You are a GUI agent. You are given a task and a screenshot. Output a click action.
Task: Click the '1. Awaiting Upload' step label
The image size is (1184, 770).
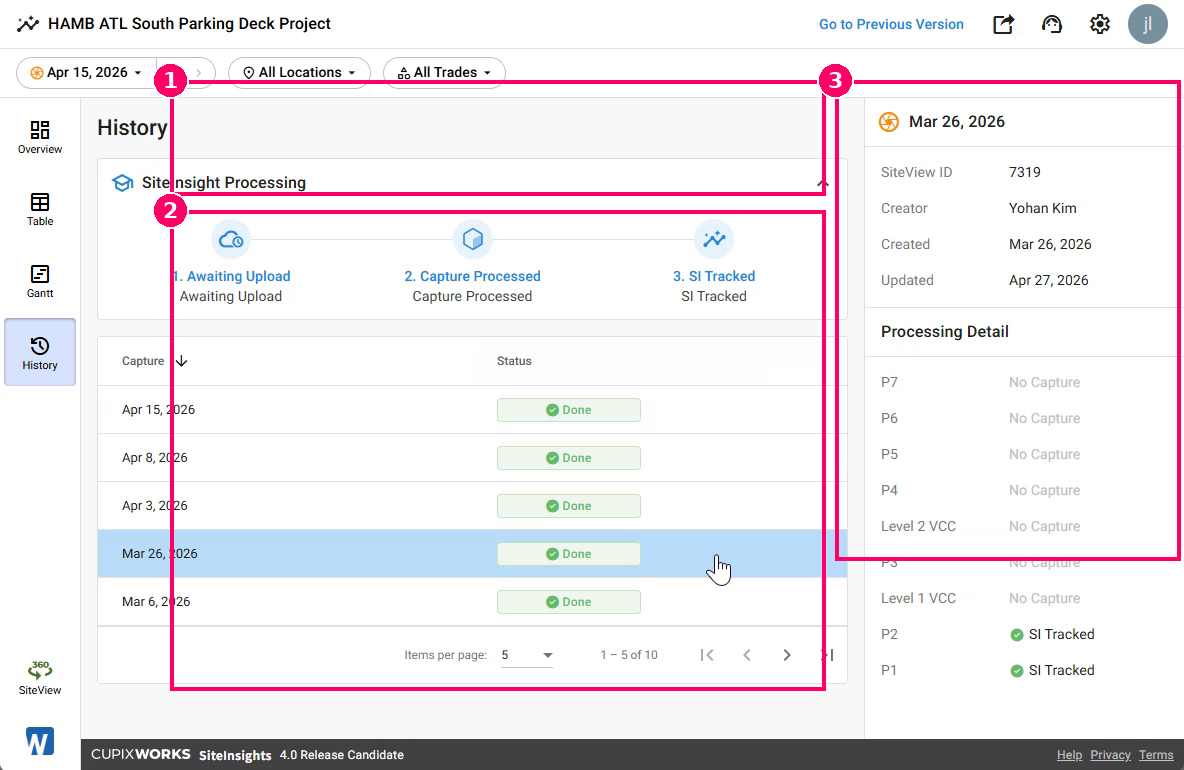point(231,276)
